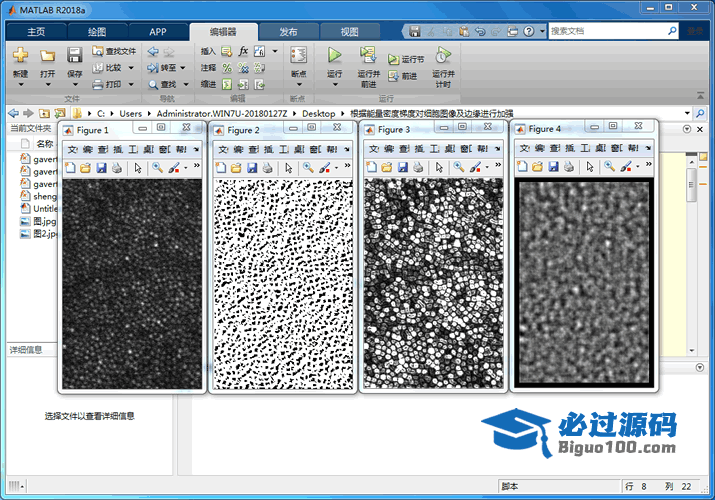The height and width of the screenshot is (500, 715).
Task: Switch to the Plots (绘图) tab
Action: click(x=97, y=31)
